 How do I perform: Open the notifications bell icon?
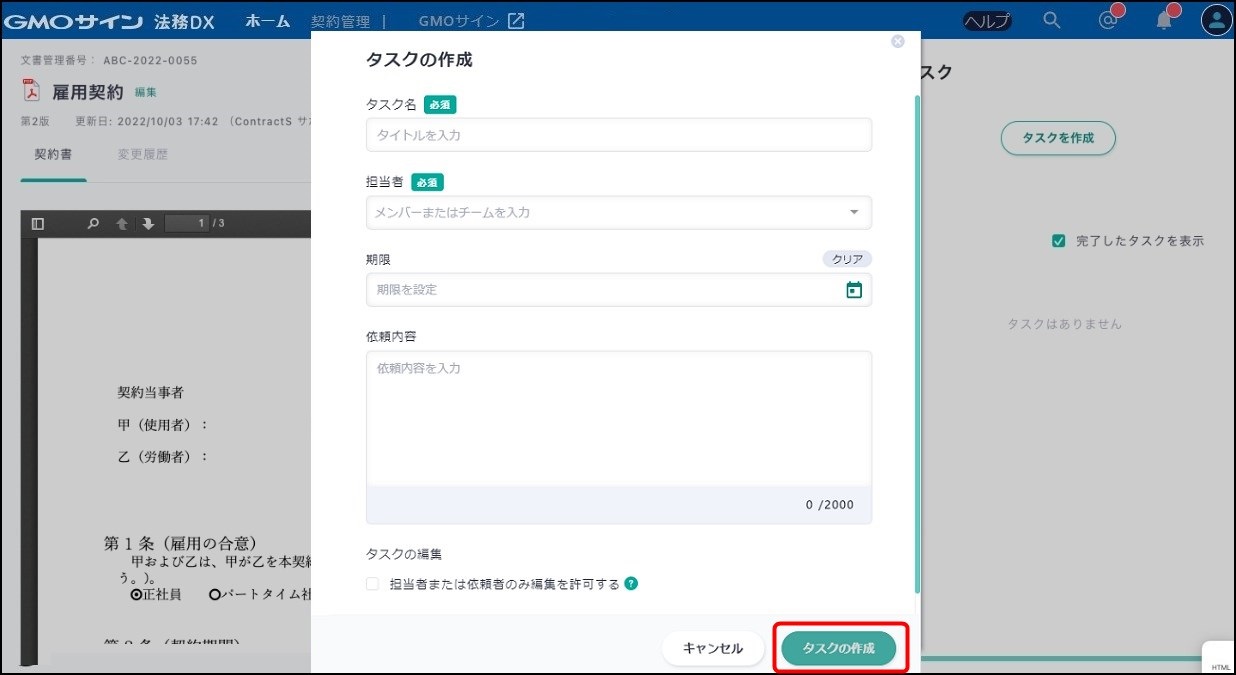(x=1163, y=20)
